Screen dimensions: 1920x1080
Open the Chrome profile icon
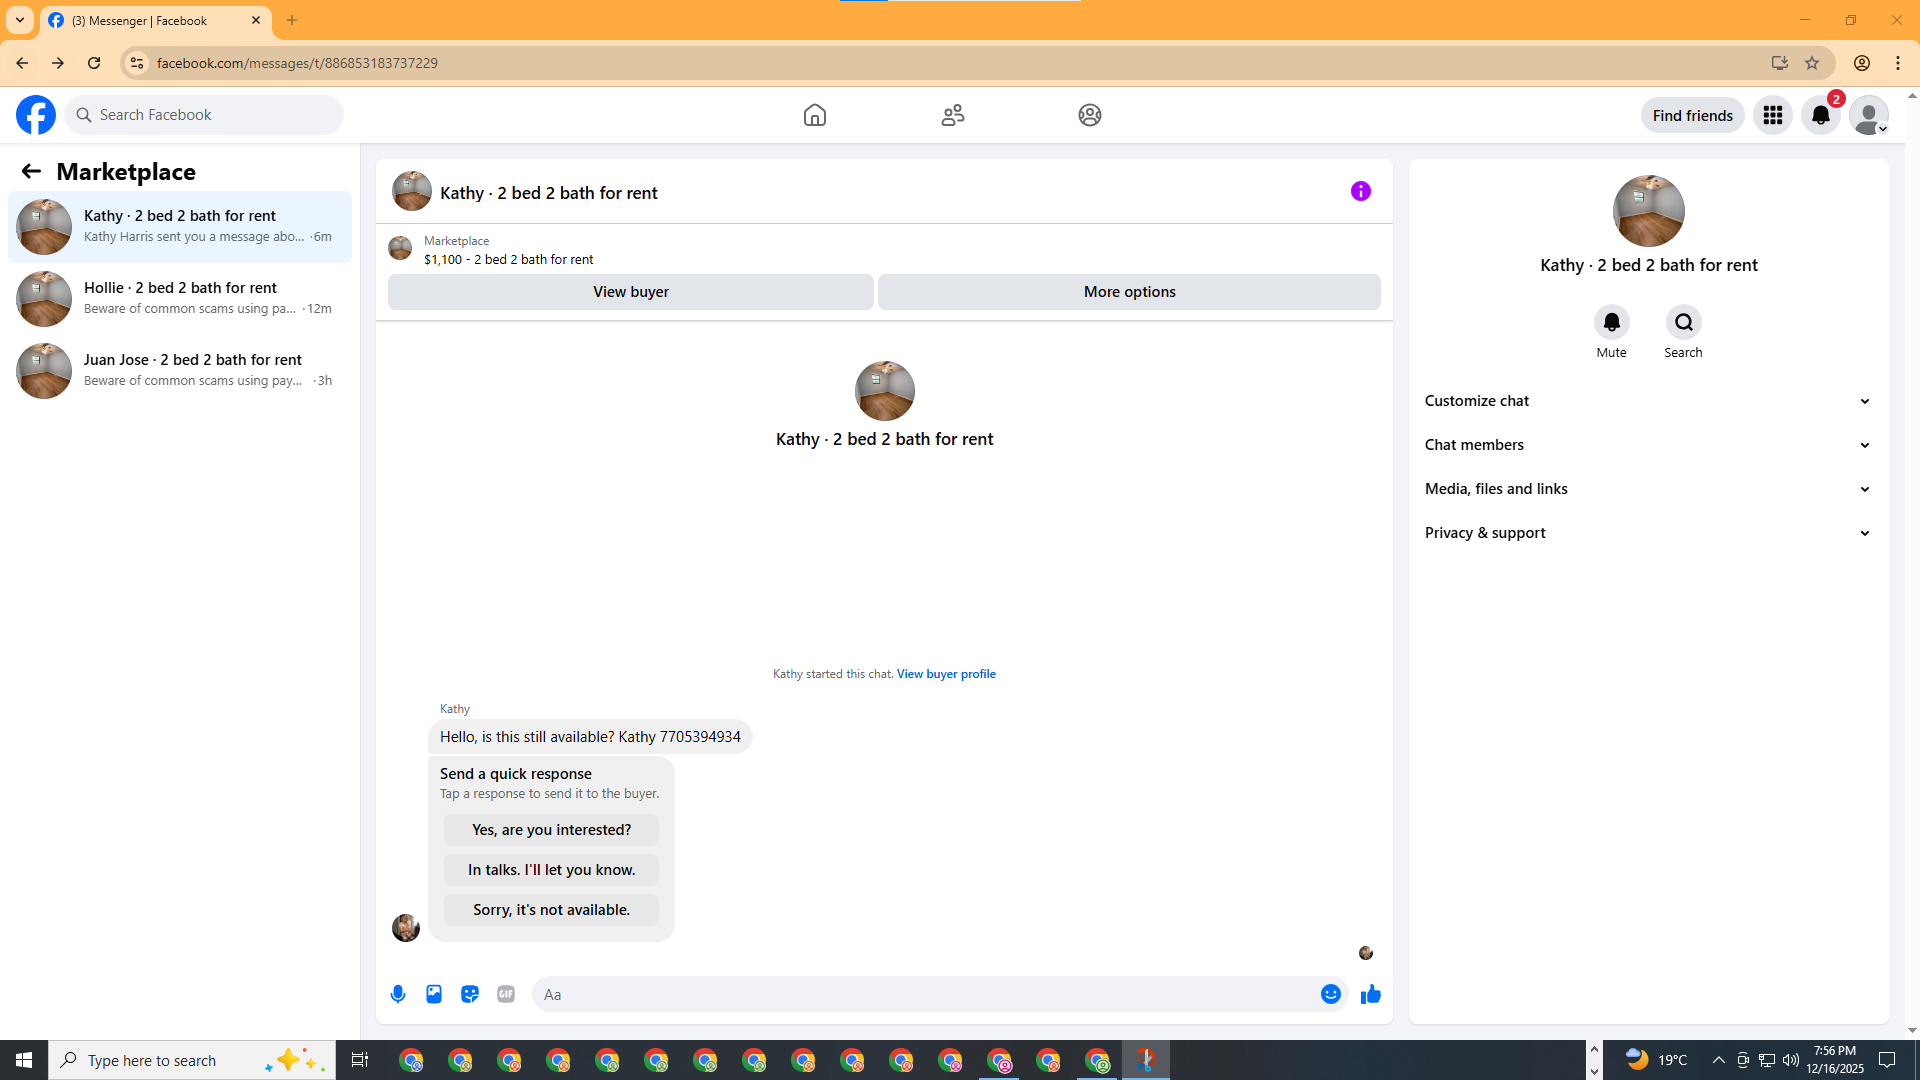tap(1862, 63)
